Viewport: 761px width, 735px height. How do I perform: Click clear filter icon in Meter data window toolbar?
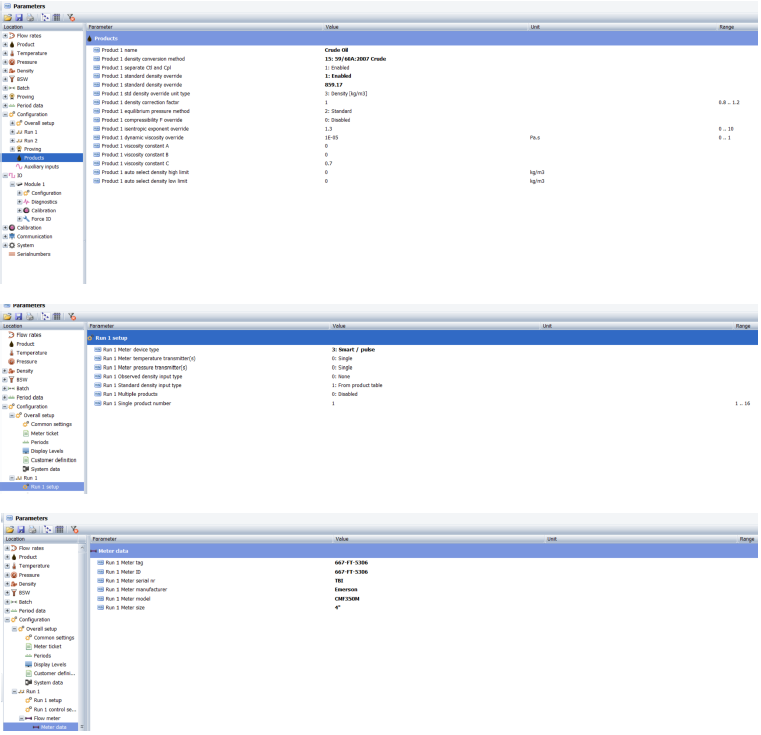click(74, 530)
